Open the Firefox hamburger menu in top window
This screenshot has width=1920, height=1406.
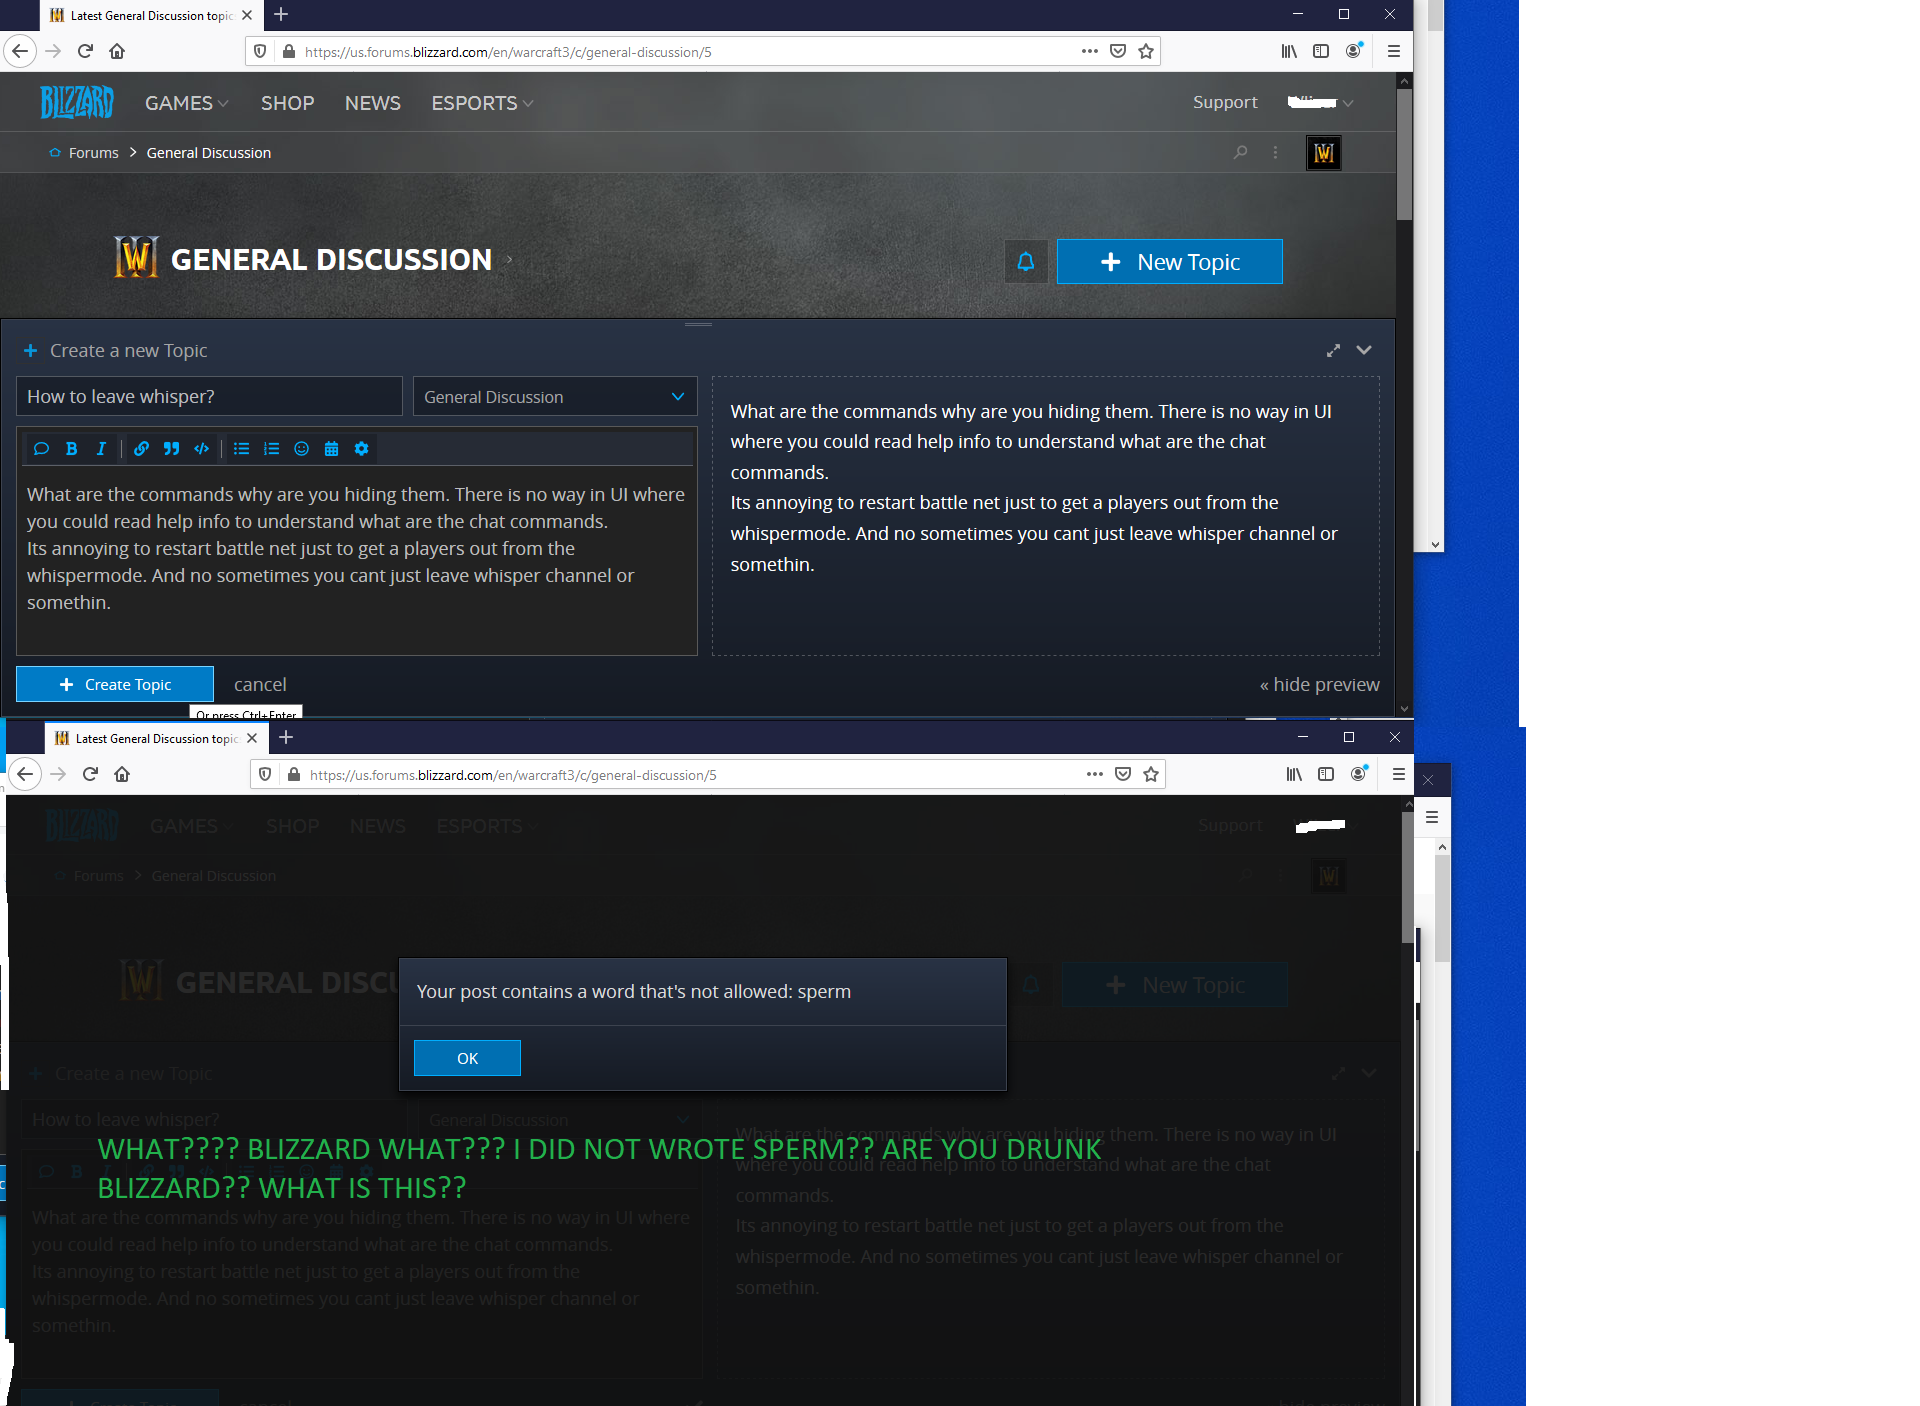click(1393, 51)
